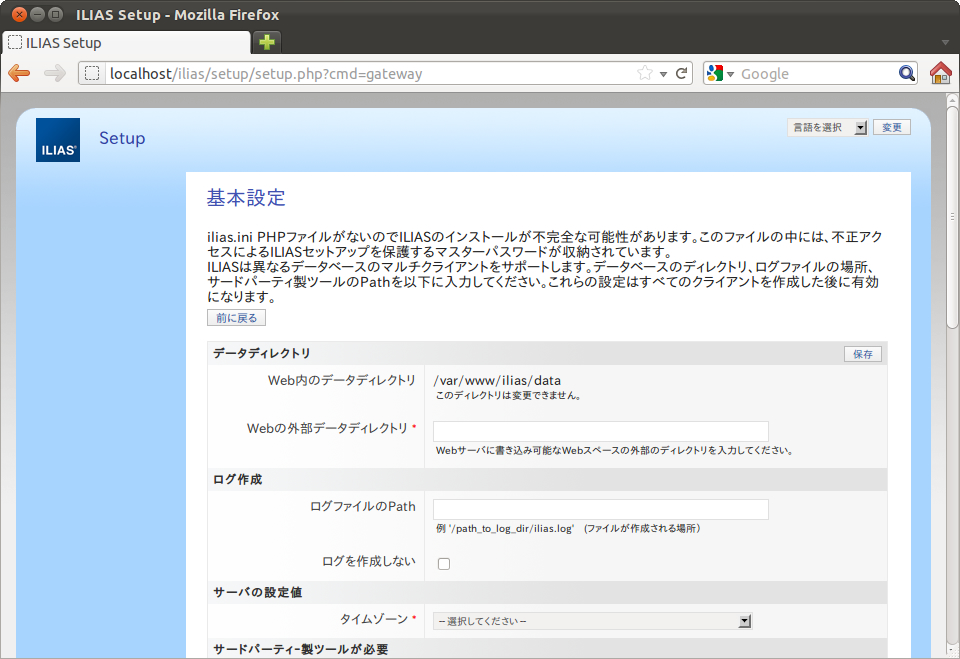960x659 pixels.
Task: Open the 言語を選択 language dropdown
Action: coord(827,128)
